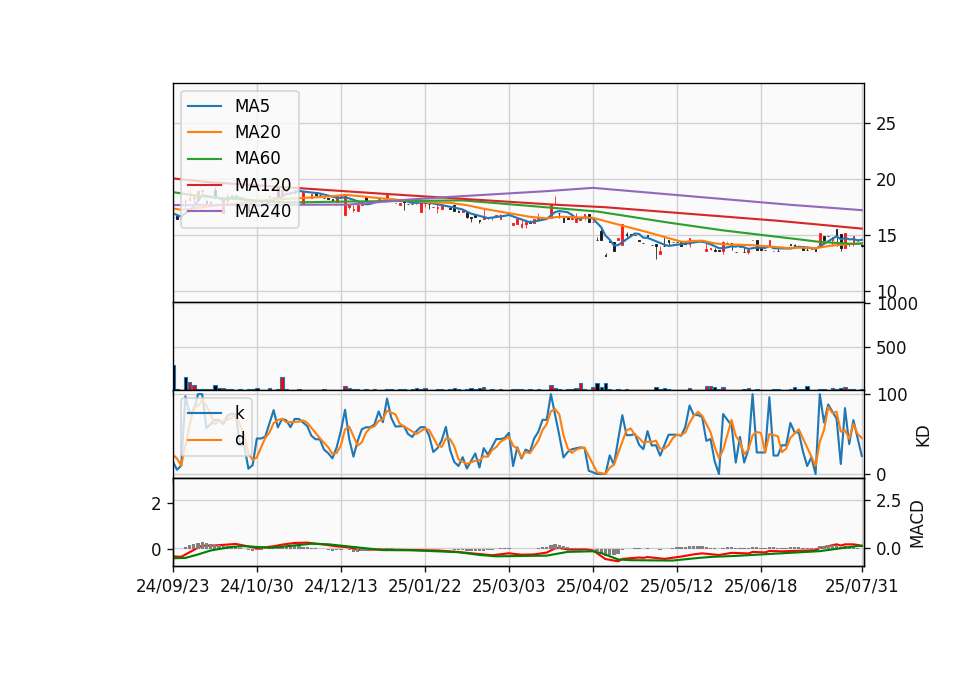960x690 pixels.
Task: Click the MACD left axis value 2
Action: (x=156, y=504)
